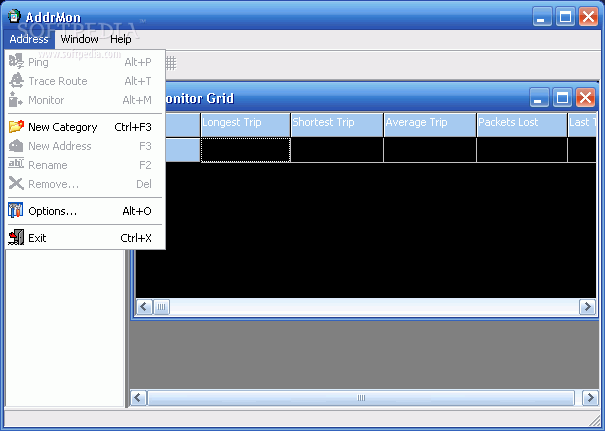Click the Ctrl+F3 shortcut text
The width and height of the screenshot is (605, 431).
133,127
